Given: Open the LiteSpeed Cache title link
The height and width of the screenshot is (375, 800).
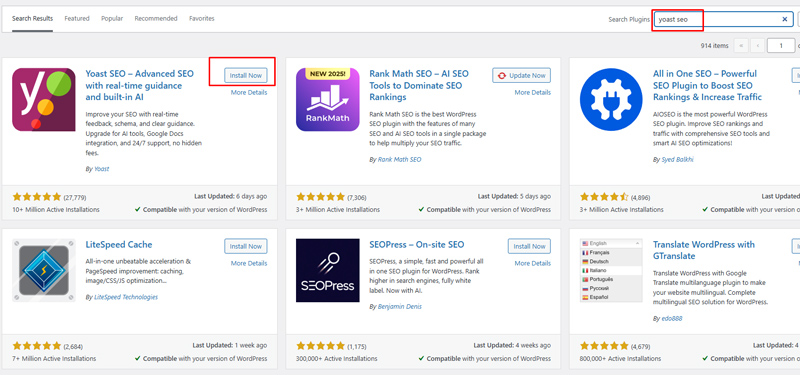Looking at the screenshot, I should click(119, 245).
